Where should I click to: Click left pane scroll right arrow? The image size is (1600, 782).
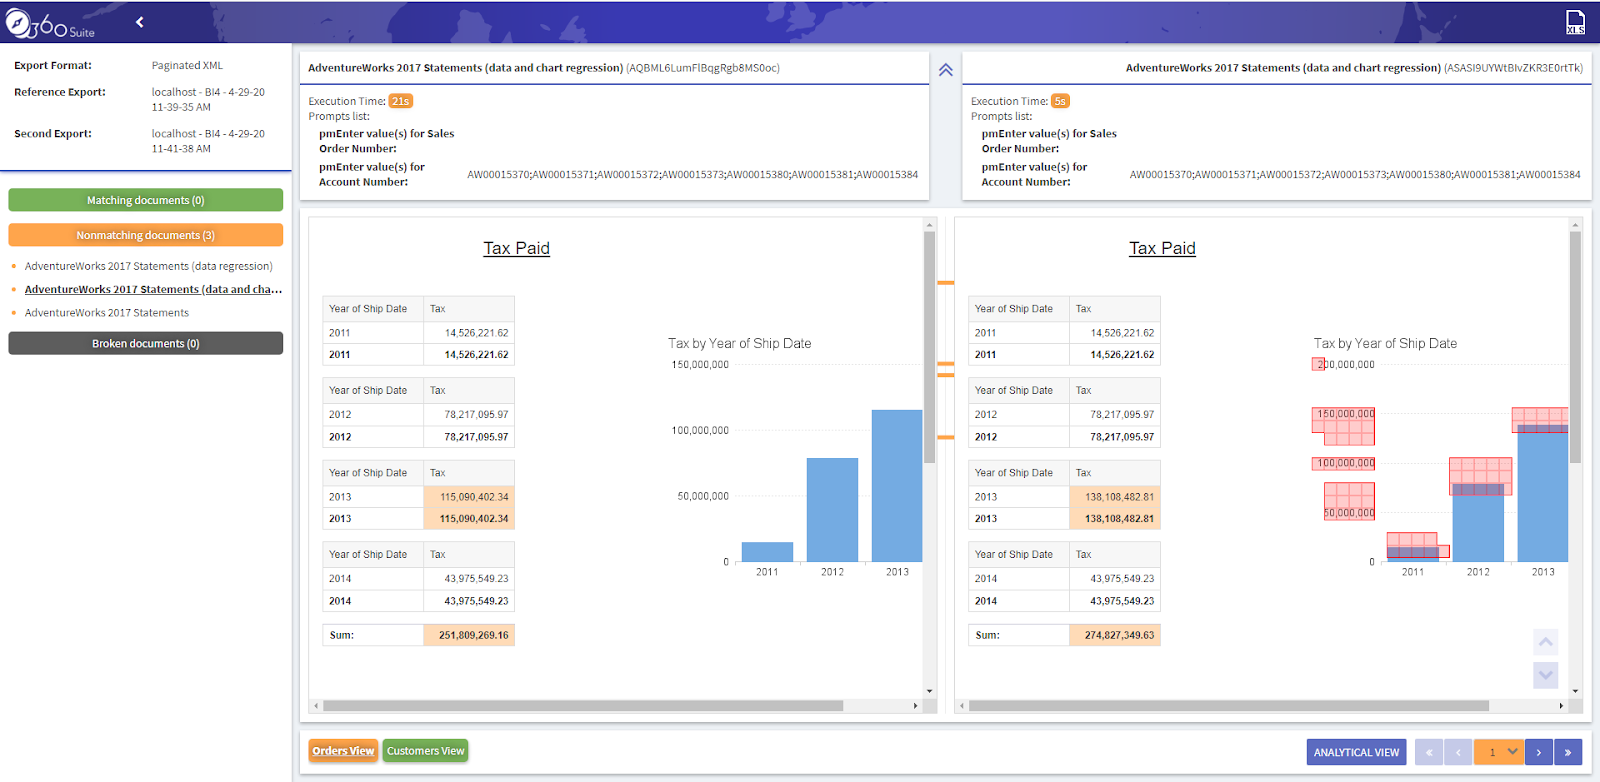coord(915,705)
